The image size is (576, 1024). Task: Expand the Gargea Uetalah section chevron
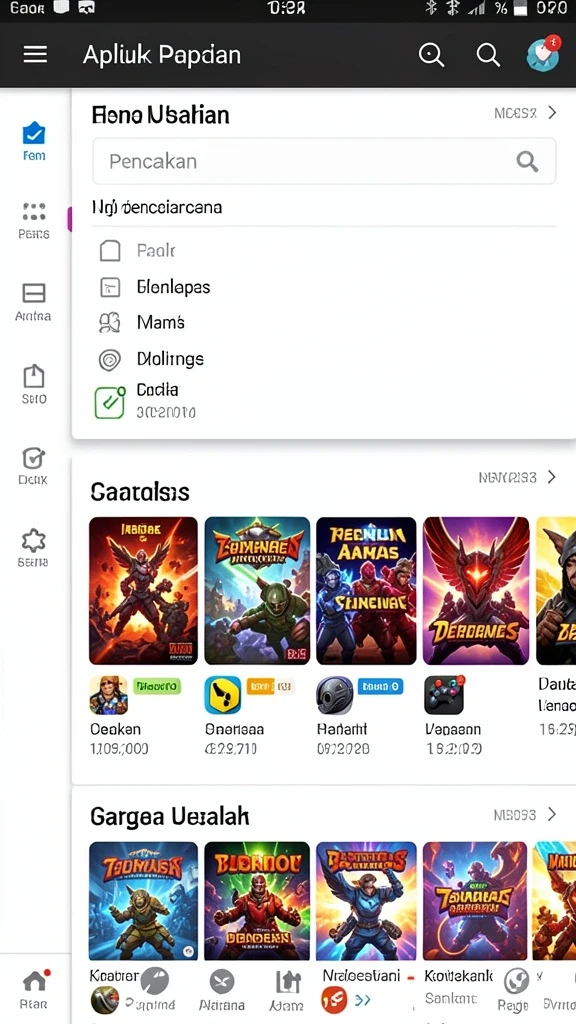[x=552, y=814]
